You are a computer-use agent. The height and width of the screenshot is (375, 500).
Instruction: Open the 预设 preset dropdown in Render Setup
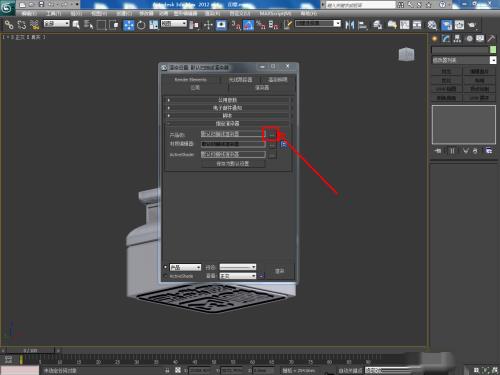(x=238, y=267)
